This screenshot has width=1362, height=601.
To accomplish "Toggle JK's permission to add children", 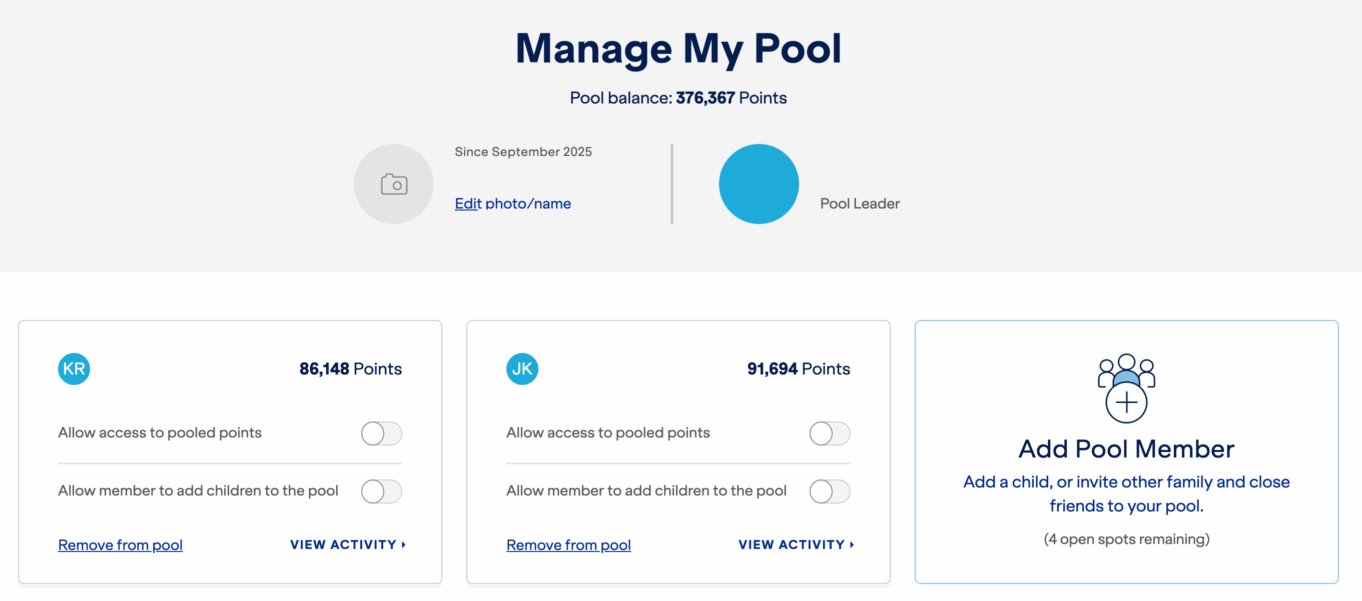I will (829, 491).
